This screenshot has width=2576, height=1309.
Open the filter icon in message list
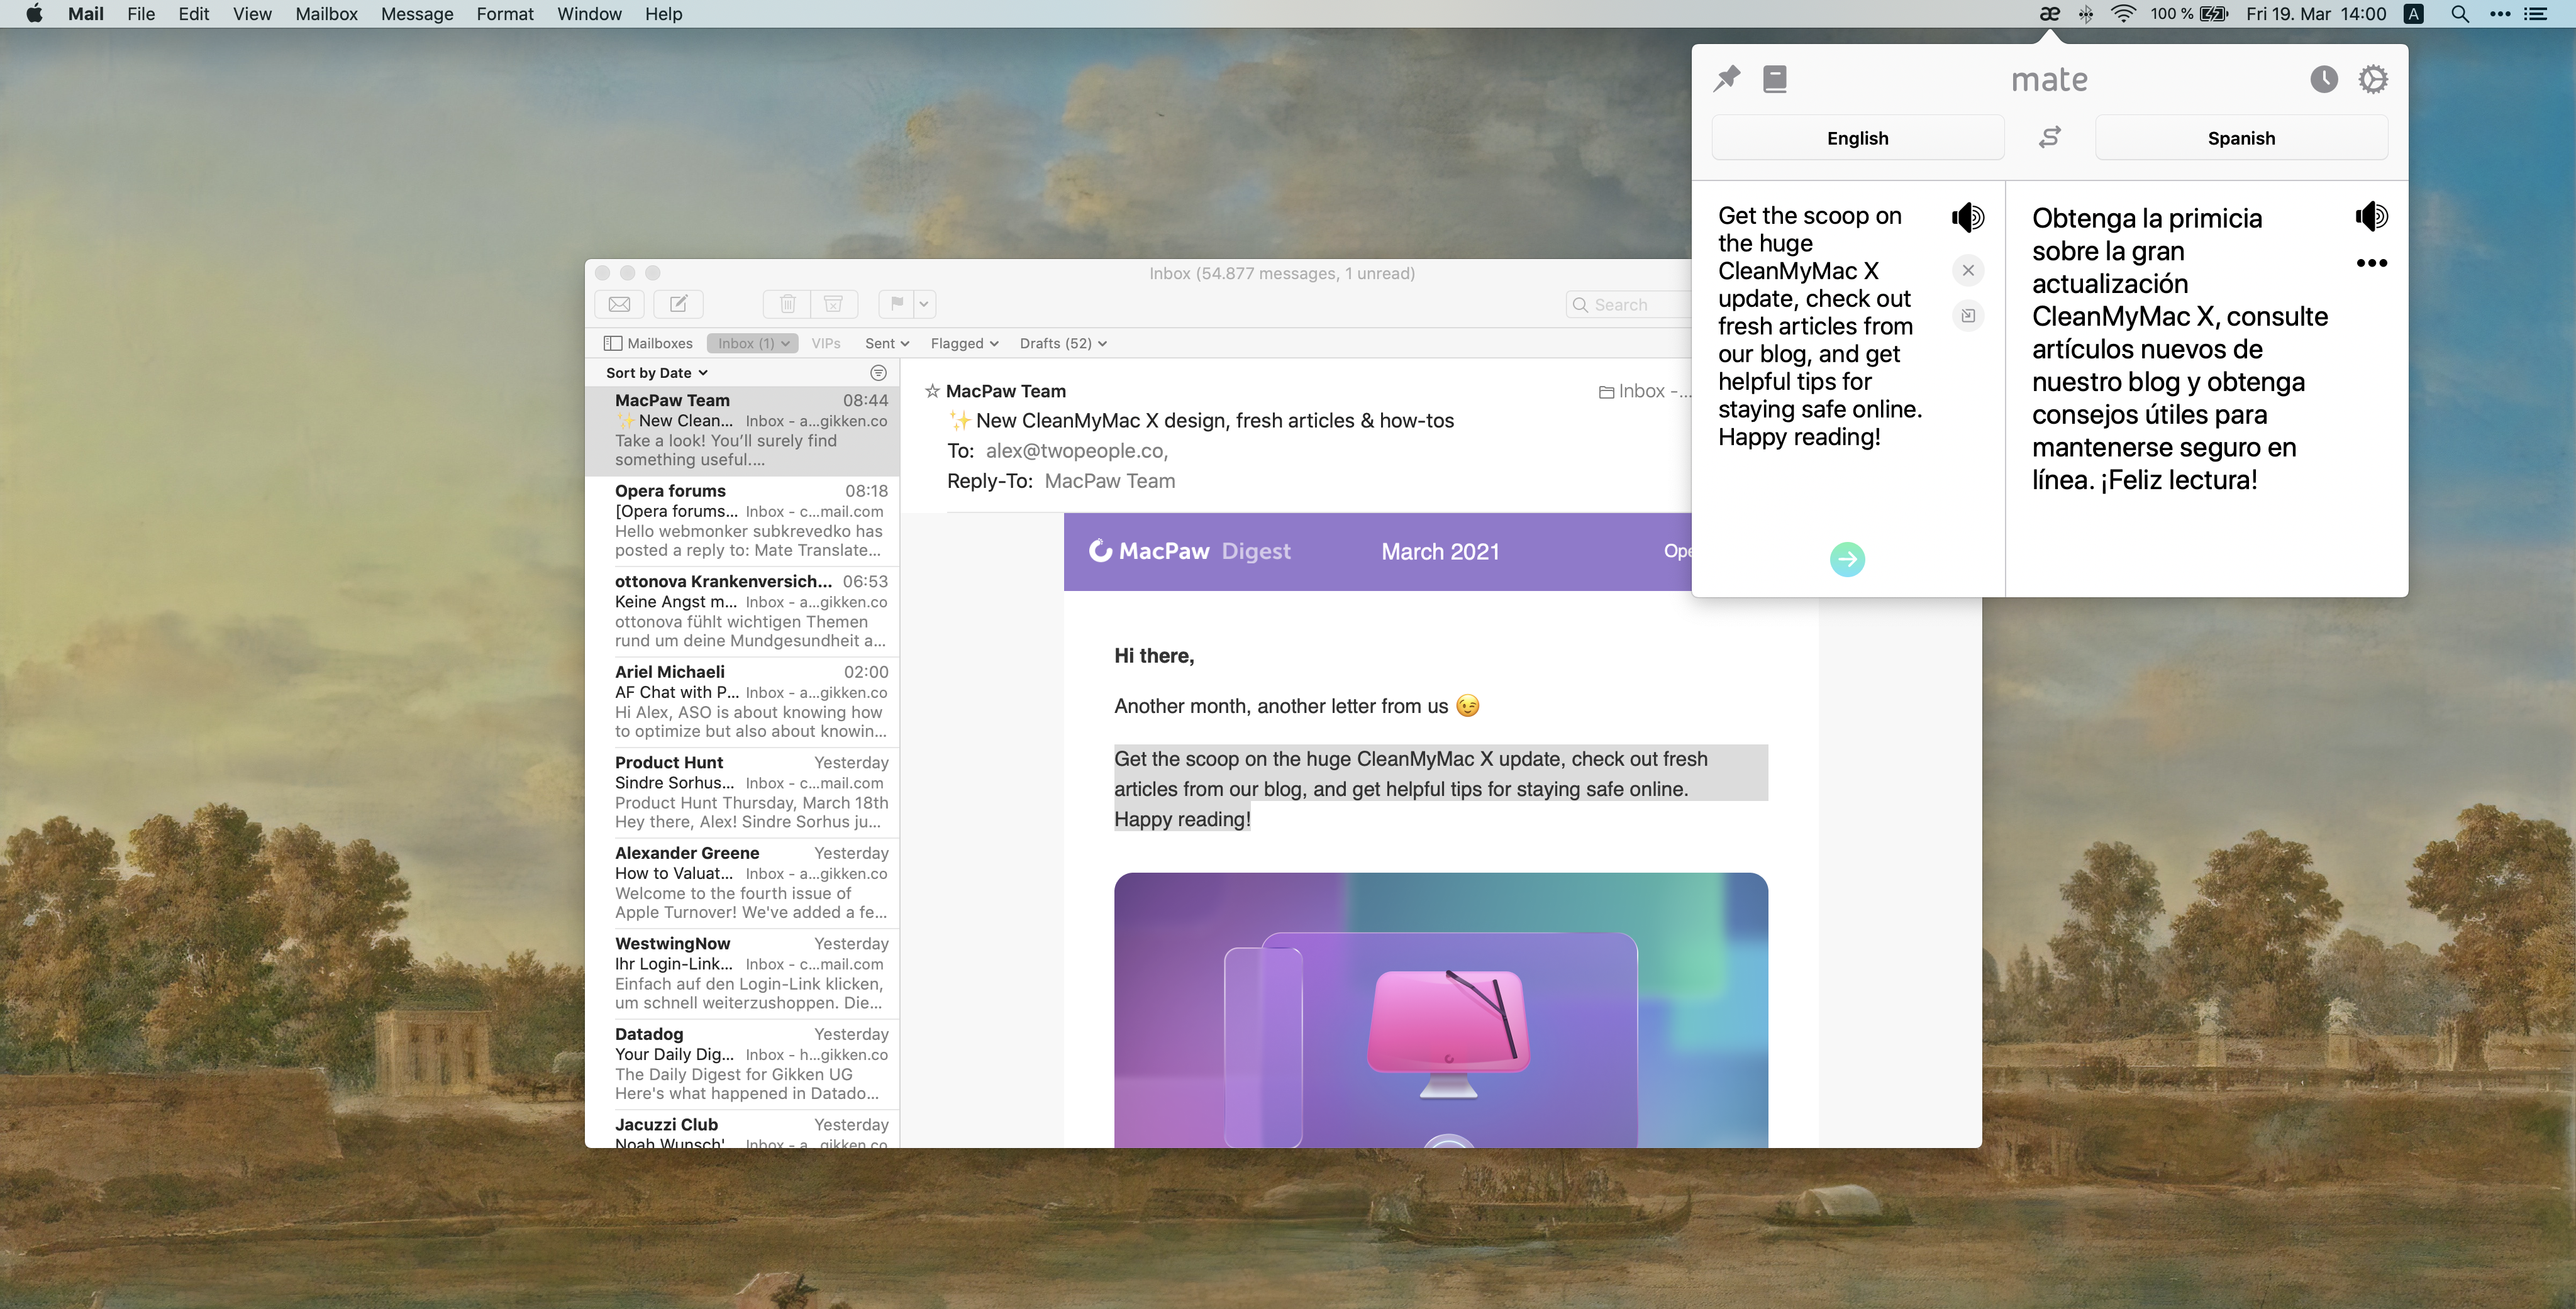click(x=877, y=373)
